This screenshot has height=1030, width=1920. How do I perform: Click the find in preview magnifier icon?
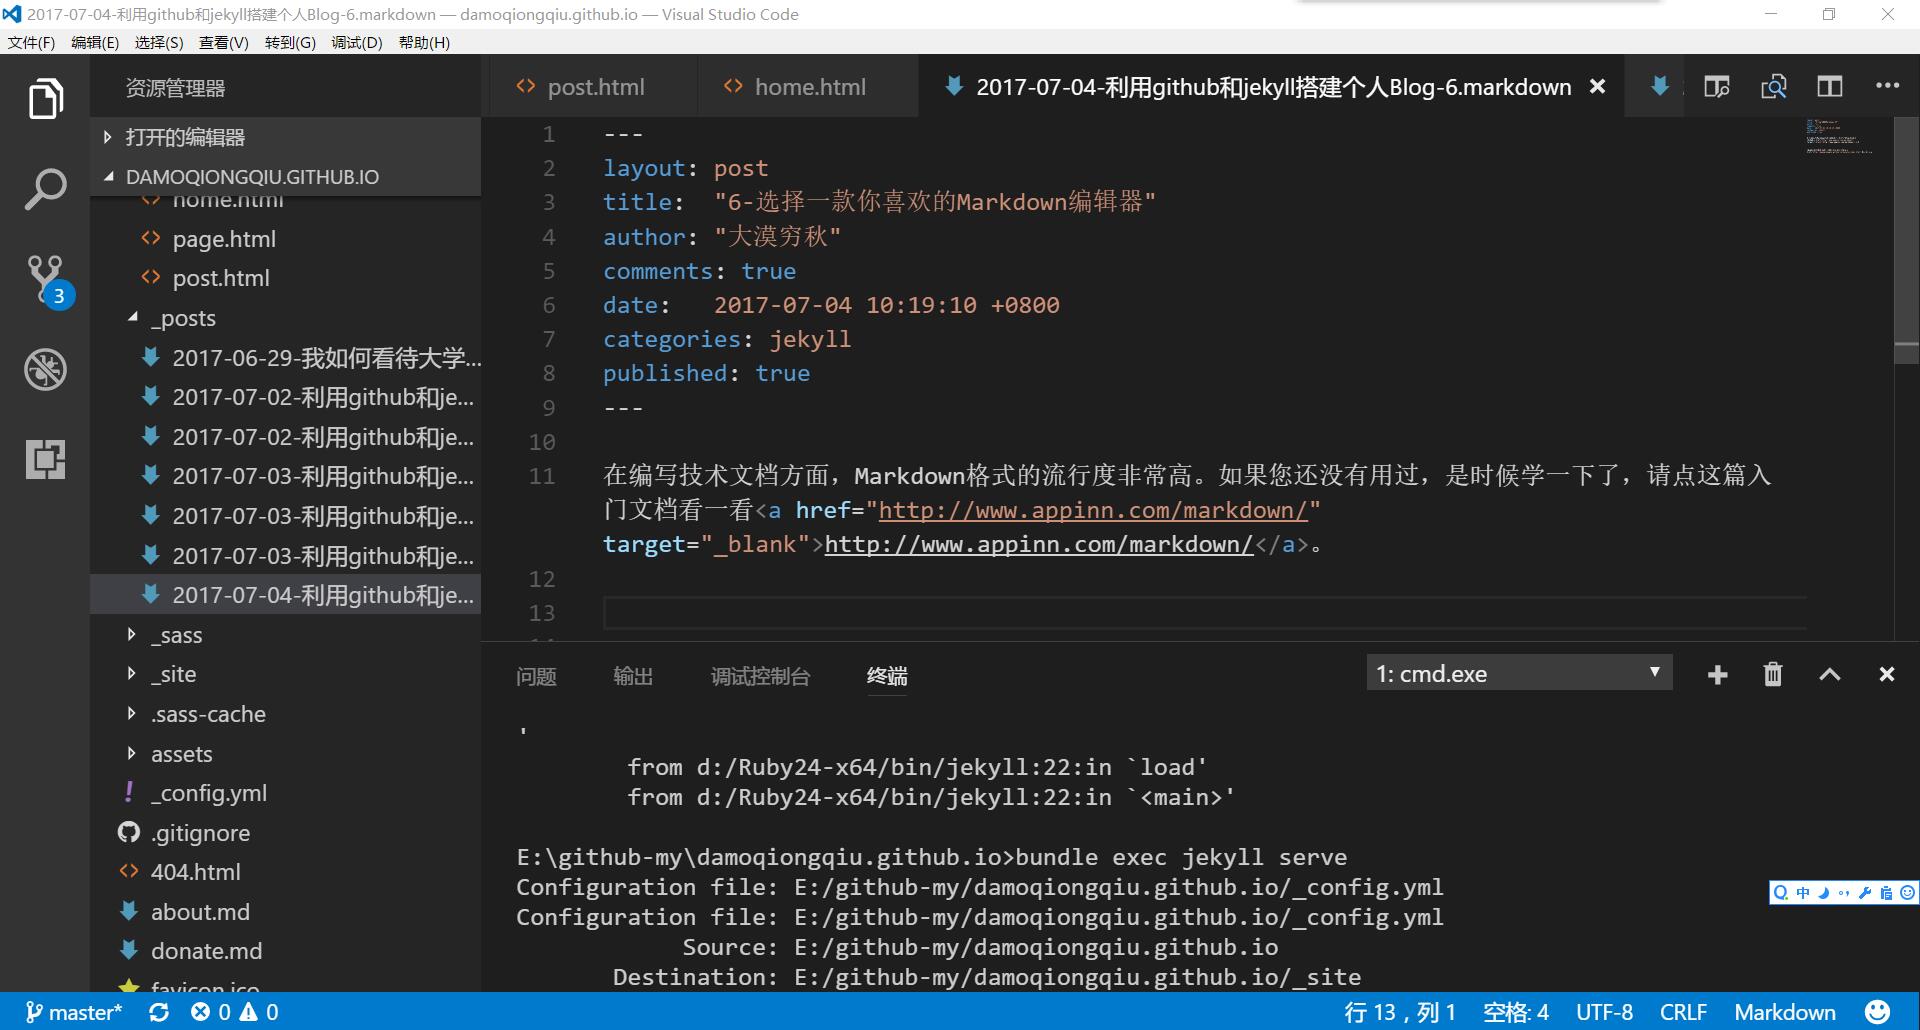[1774, 87]
